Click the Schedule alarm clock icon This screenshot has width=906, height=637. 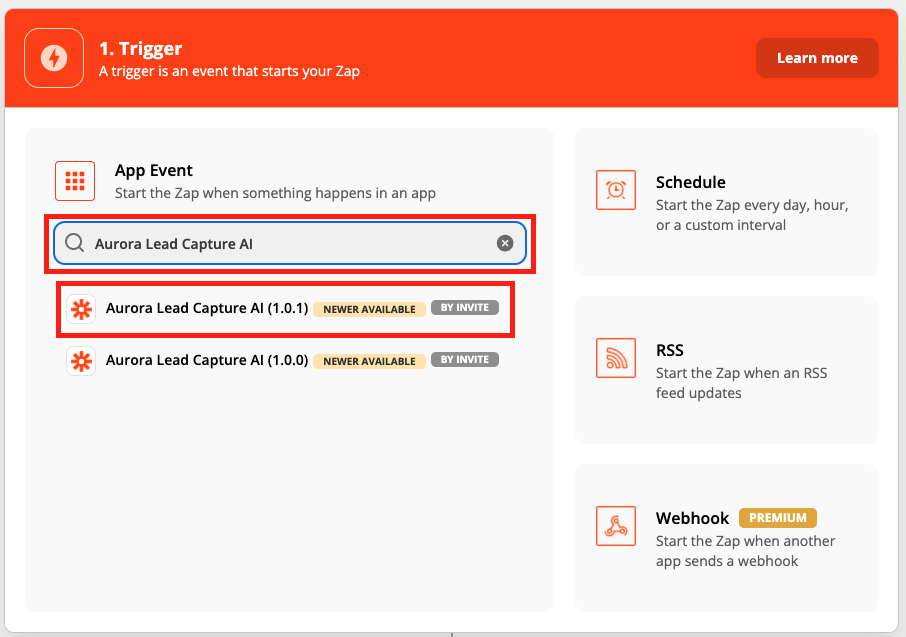click(x=615, y=190)
